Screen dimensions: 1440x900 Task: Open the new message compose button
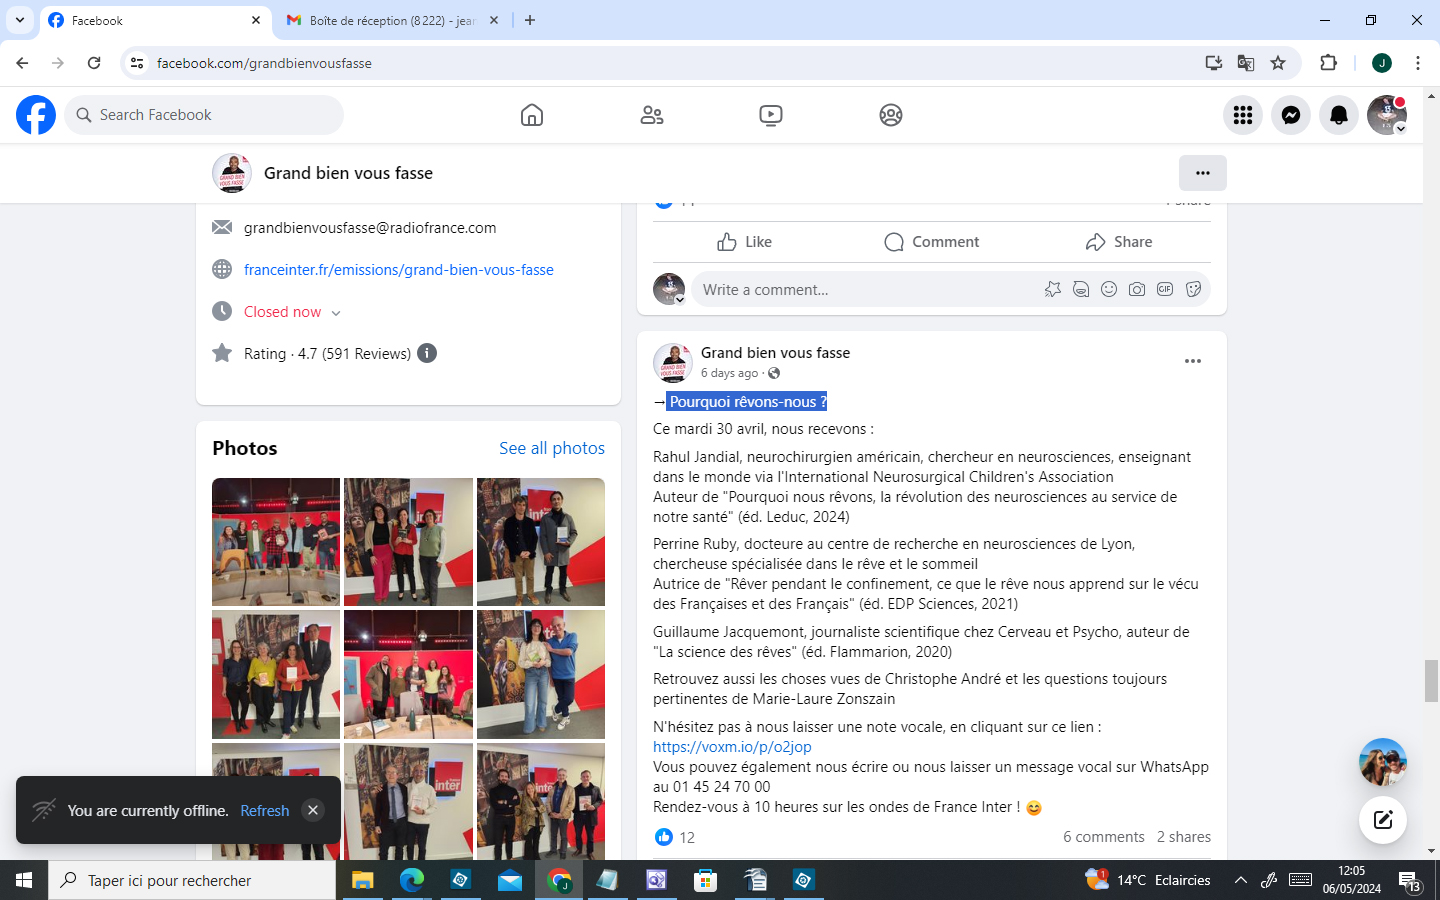coord(1383,820)
